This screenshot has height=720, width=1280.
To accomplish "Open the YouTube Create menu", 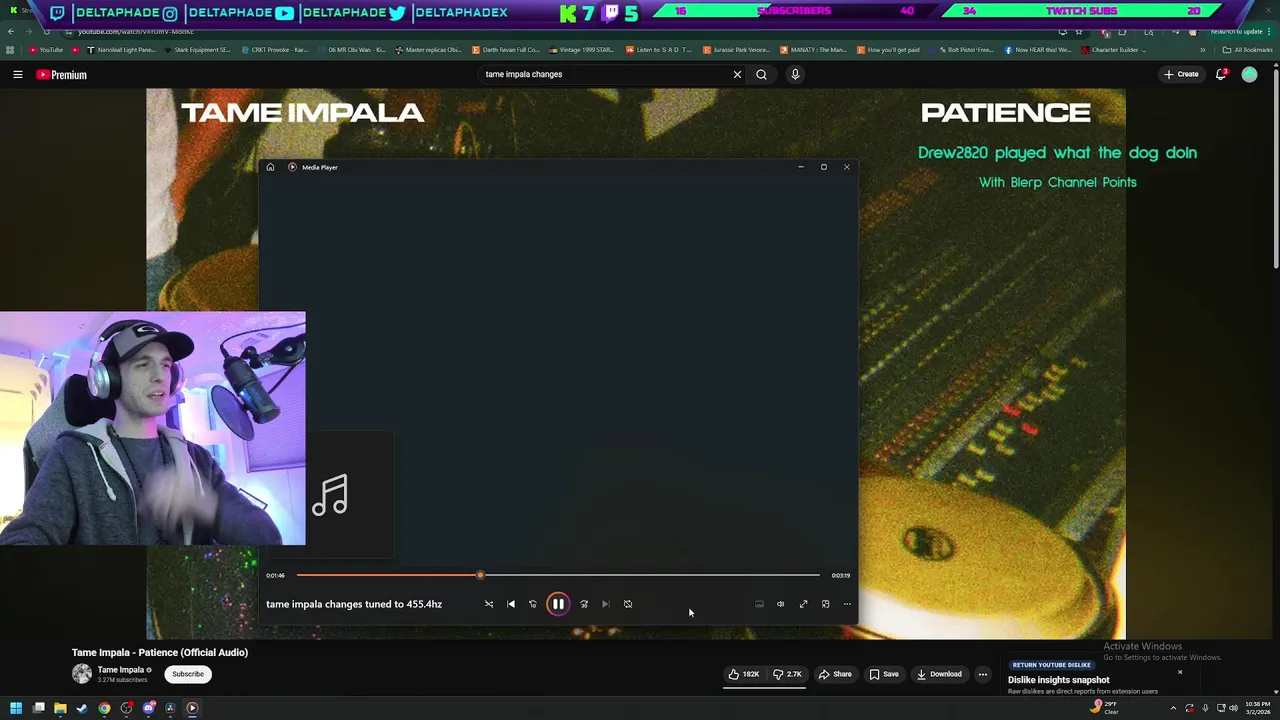I will click(x=1181, y=74).
